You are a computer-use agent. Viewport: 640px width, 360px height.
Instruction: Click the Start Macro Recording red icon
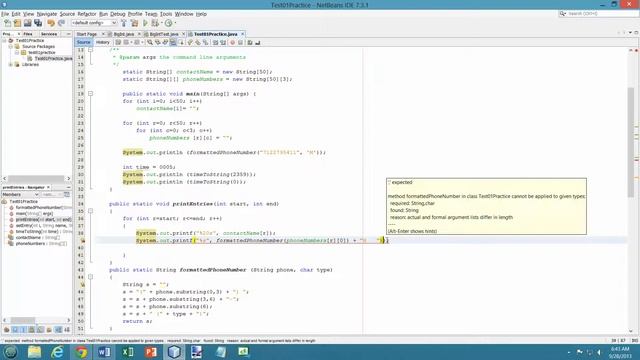coord(232,42)
